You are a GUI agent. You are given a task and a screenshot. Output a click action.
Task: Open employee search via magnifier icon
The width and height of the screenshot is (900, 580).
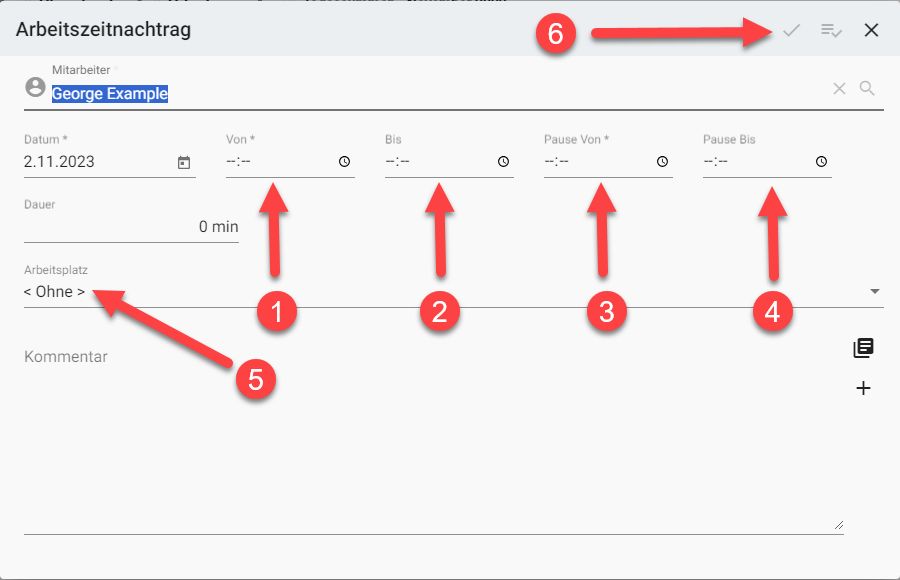pos(867,89)
